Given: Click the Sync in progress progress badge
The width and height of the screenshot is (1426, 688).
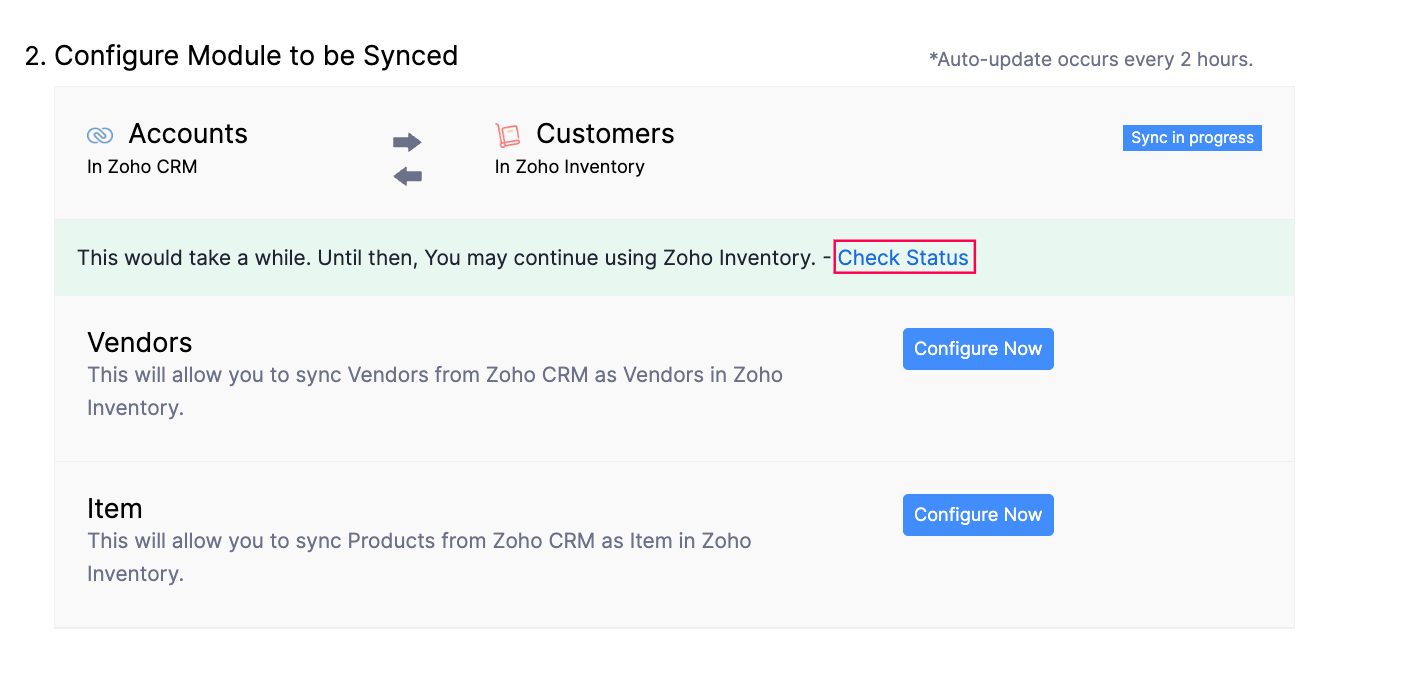Looking at the screenshot, I should [x=1191, y=137].
